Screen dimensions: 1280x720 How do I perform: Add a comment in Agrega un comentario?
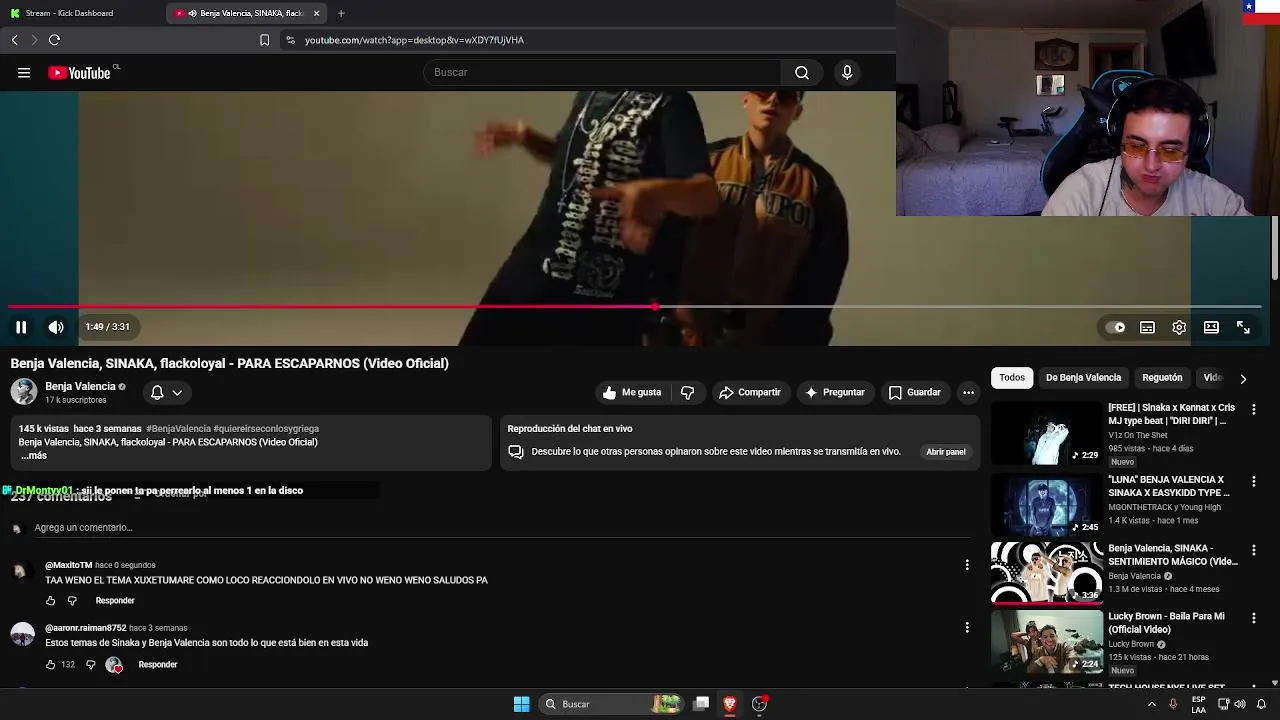click(x=500, y=527)
